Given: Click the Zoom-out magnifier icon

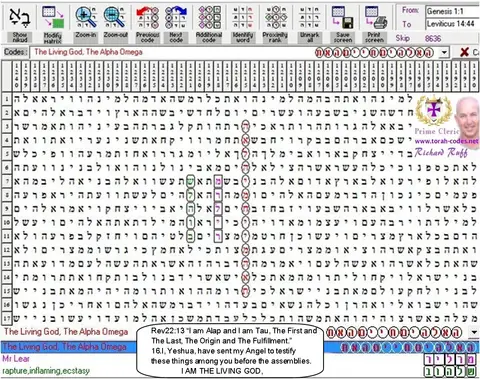Looking at the screenshot, I should click(114, 17).
